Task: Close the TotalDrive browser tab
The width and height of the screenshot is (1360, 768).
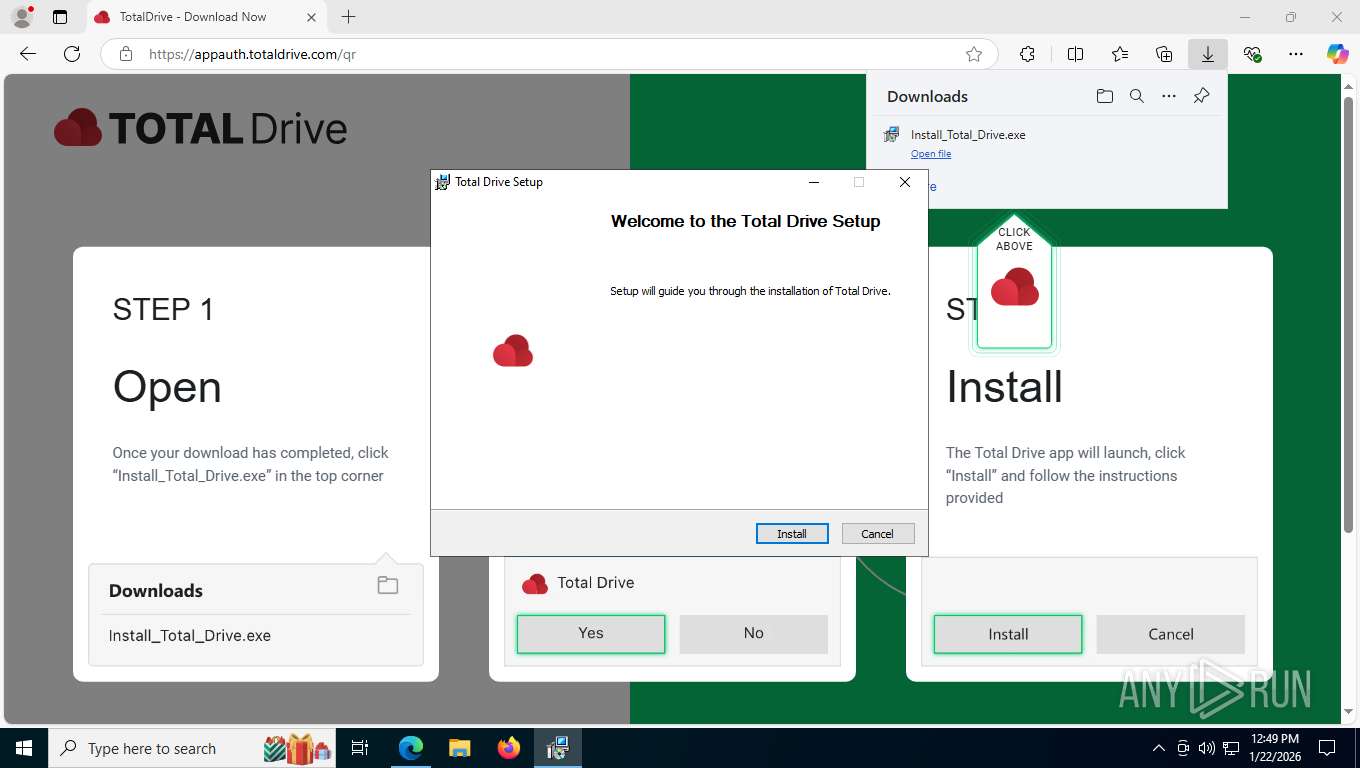Action: (311, 17)
